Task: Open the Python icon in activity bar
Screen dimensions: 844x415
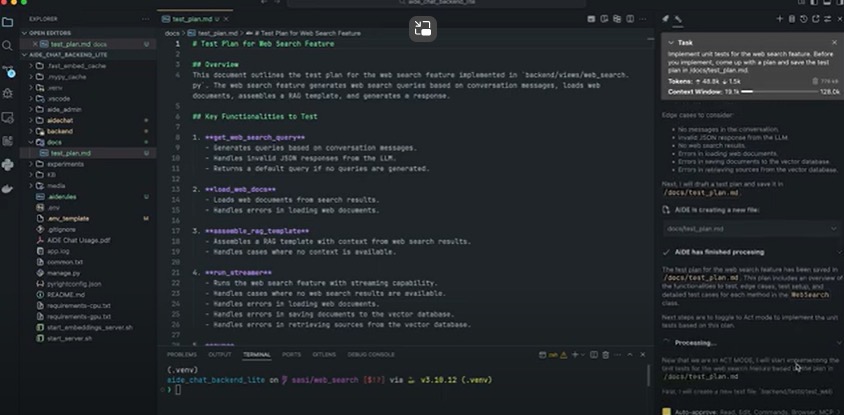Action: click(x=8, y=164)
